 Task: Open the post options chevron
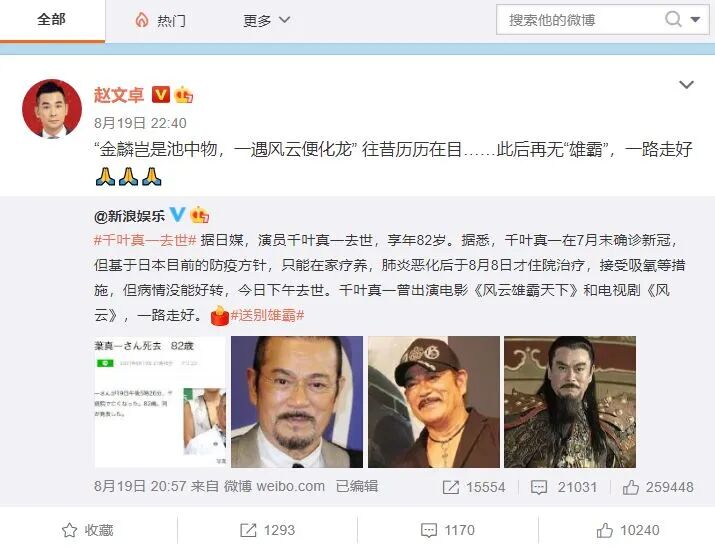pos(686,85)
